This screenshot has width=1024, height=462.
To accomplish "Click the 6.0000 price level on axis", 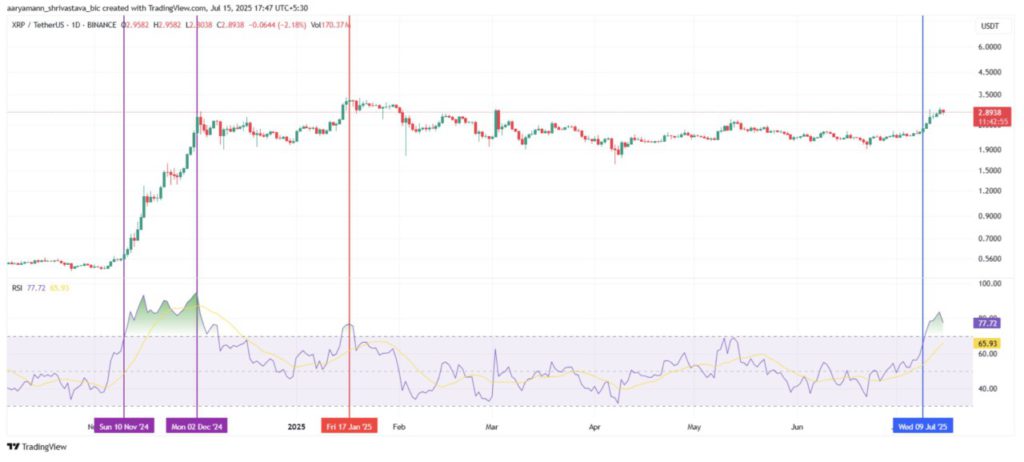I will pos(989,47).
